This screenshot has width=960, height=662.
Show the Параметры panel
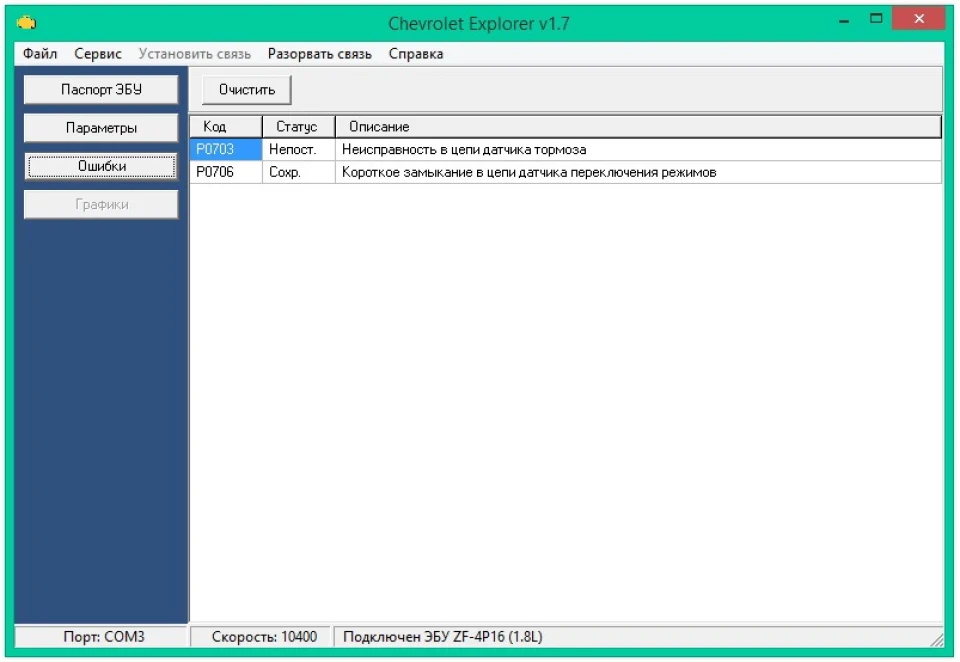tap(101, 128)
